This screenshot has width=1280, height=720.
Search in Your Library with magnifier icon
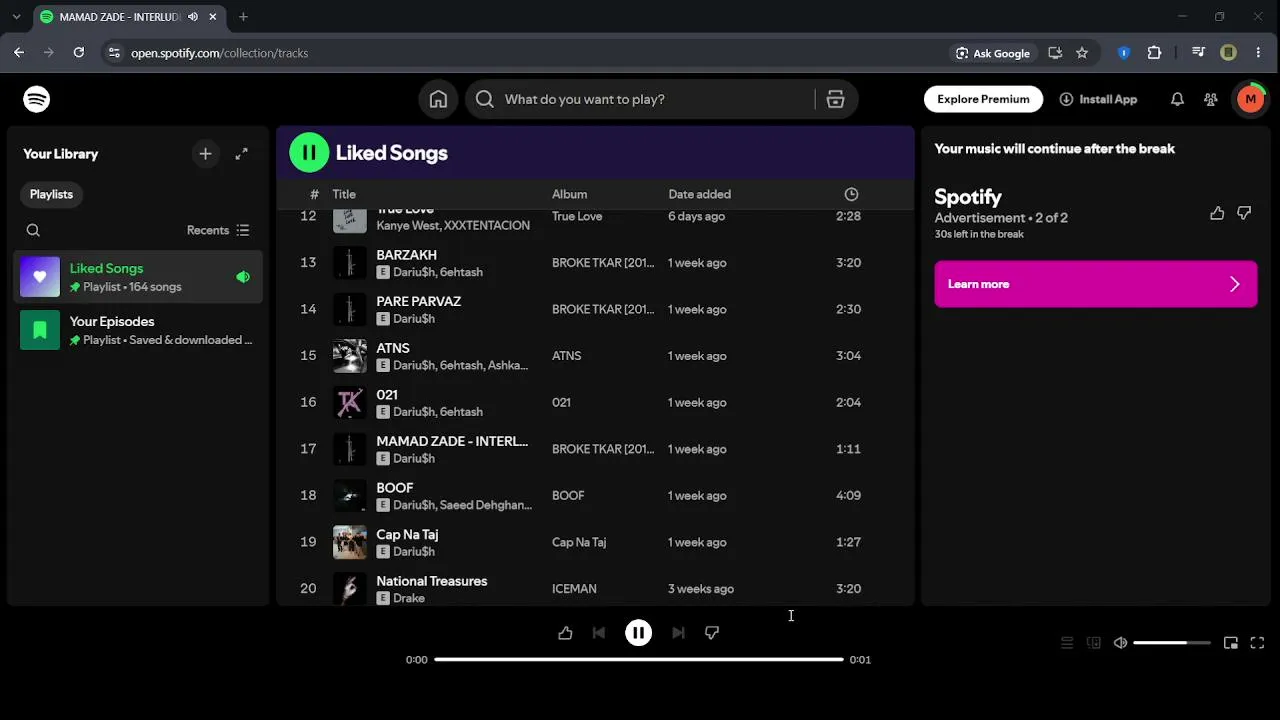click(33, 230)
